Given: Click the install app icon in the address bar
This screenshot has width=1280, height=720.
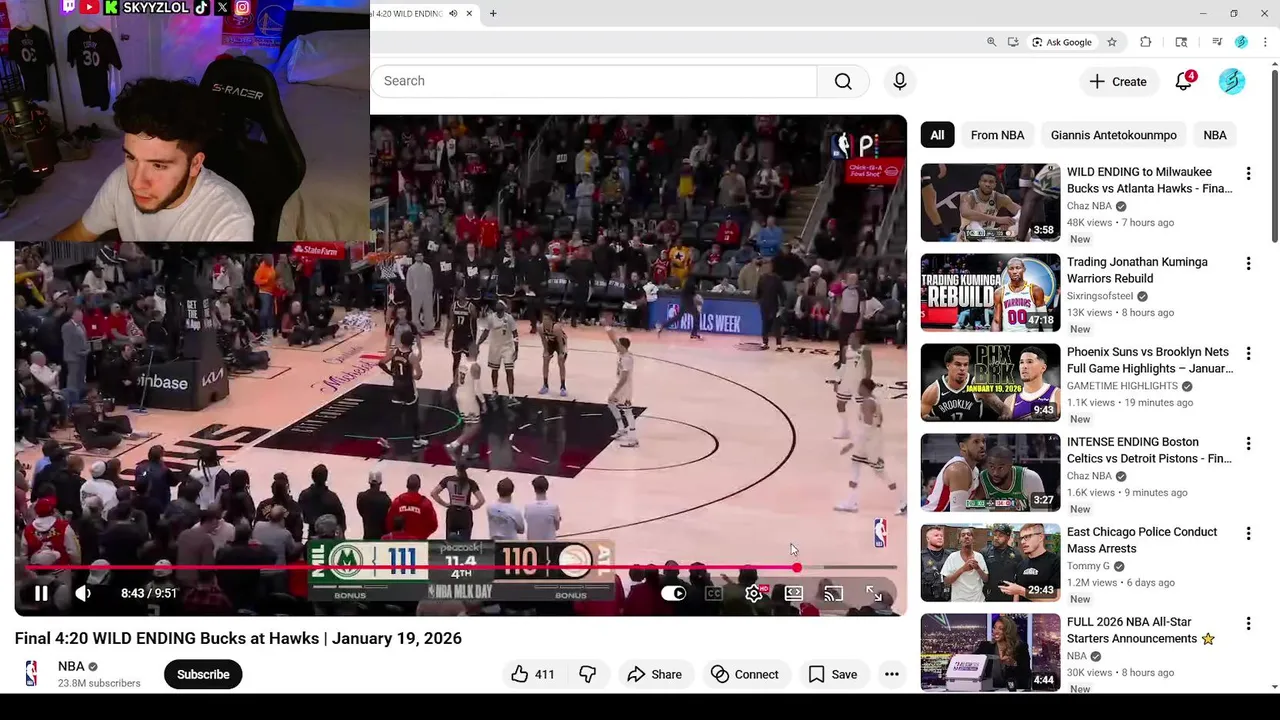Looking at the screenshot, I should pos(1013,42).
